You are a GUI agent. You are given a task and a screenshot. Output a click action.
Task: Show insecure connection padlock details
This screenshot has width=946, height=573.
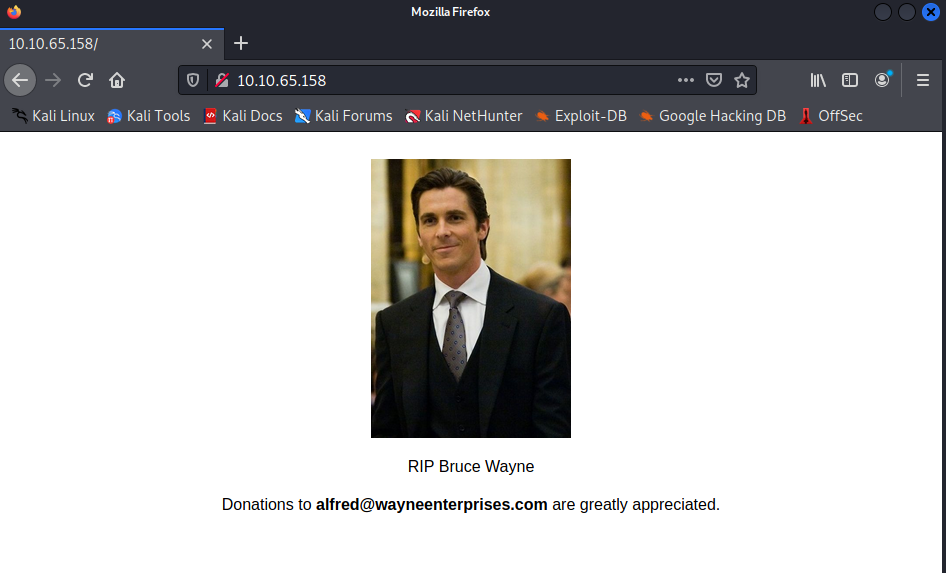(x=222, y=80)
